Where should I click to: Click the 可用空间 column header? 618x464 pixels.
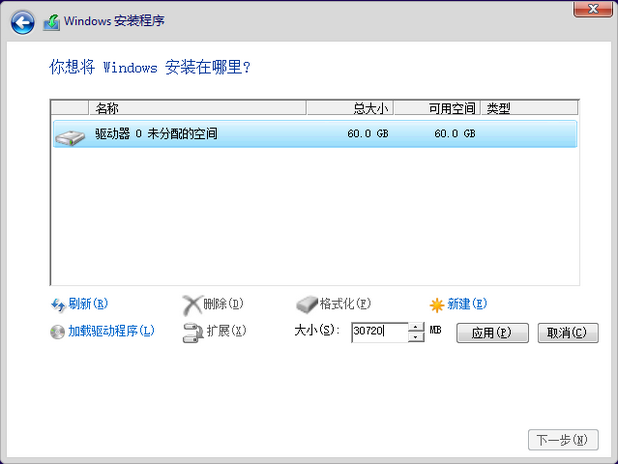pyautogui.click(x=437, y=108)
